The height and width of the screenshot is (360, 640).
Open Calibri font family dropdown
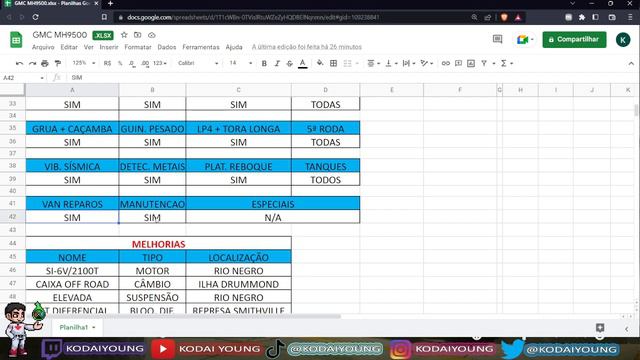point(198,63)
